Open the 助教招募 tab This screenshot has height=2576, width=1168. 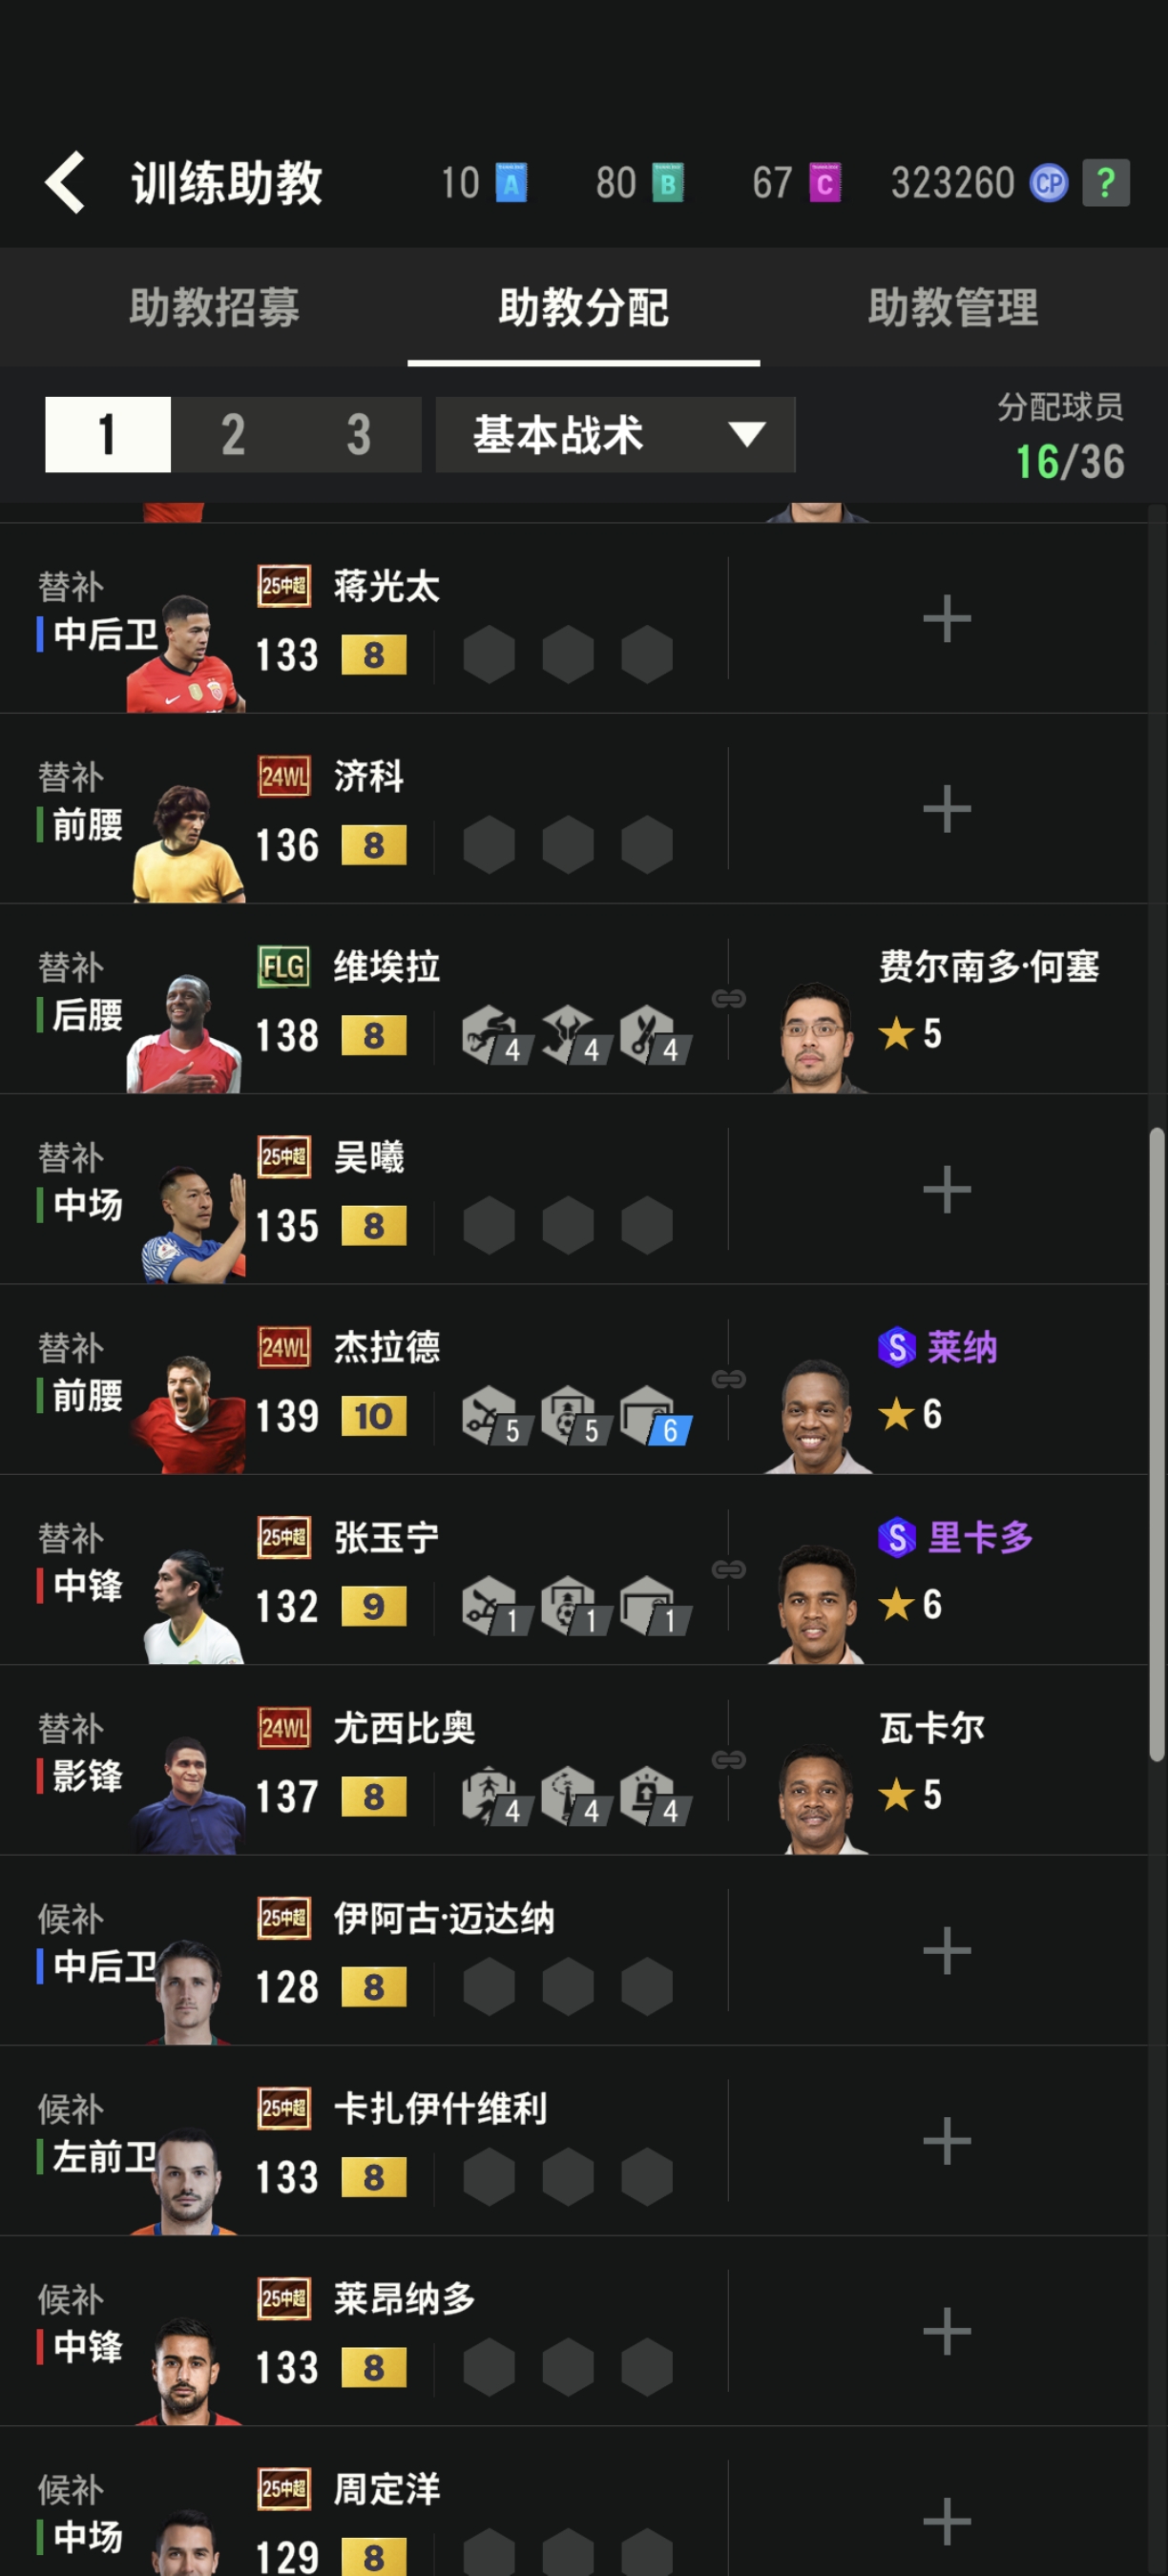(214, 307)
